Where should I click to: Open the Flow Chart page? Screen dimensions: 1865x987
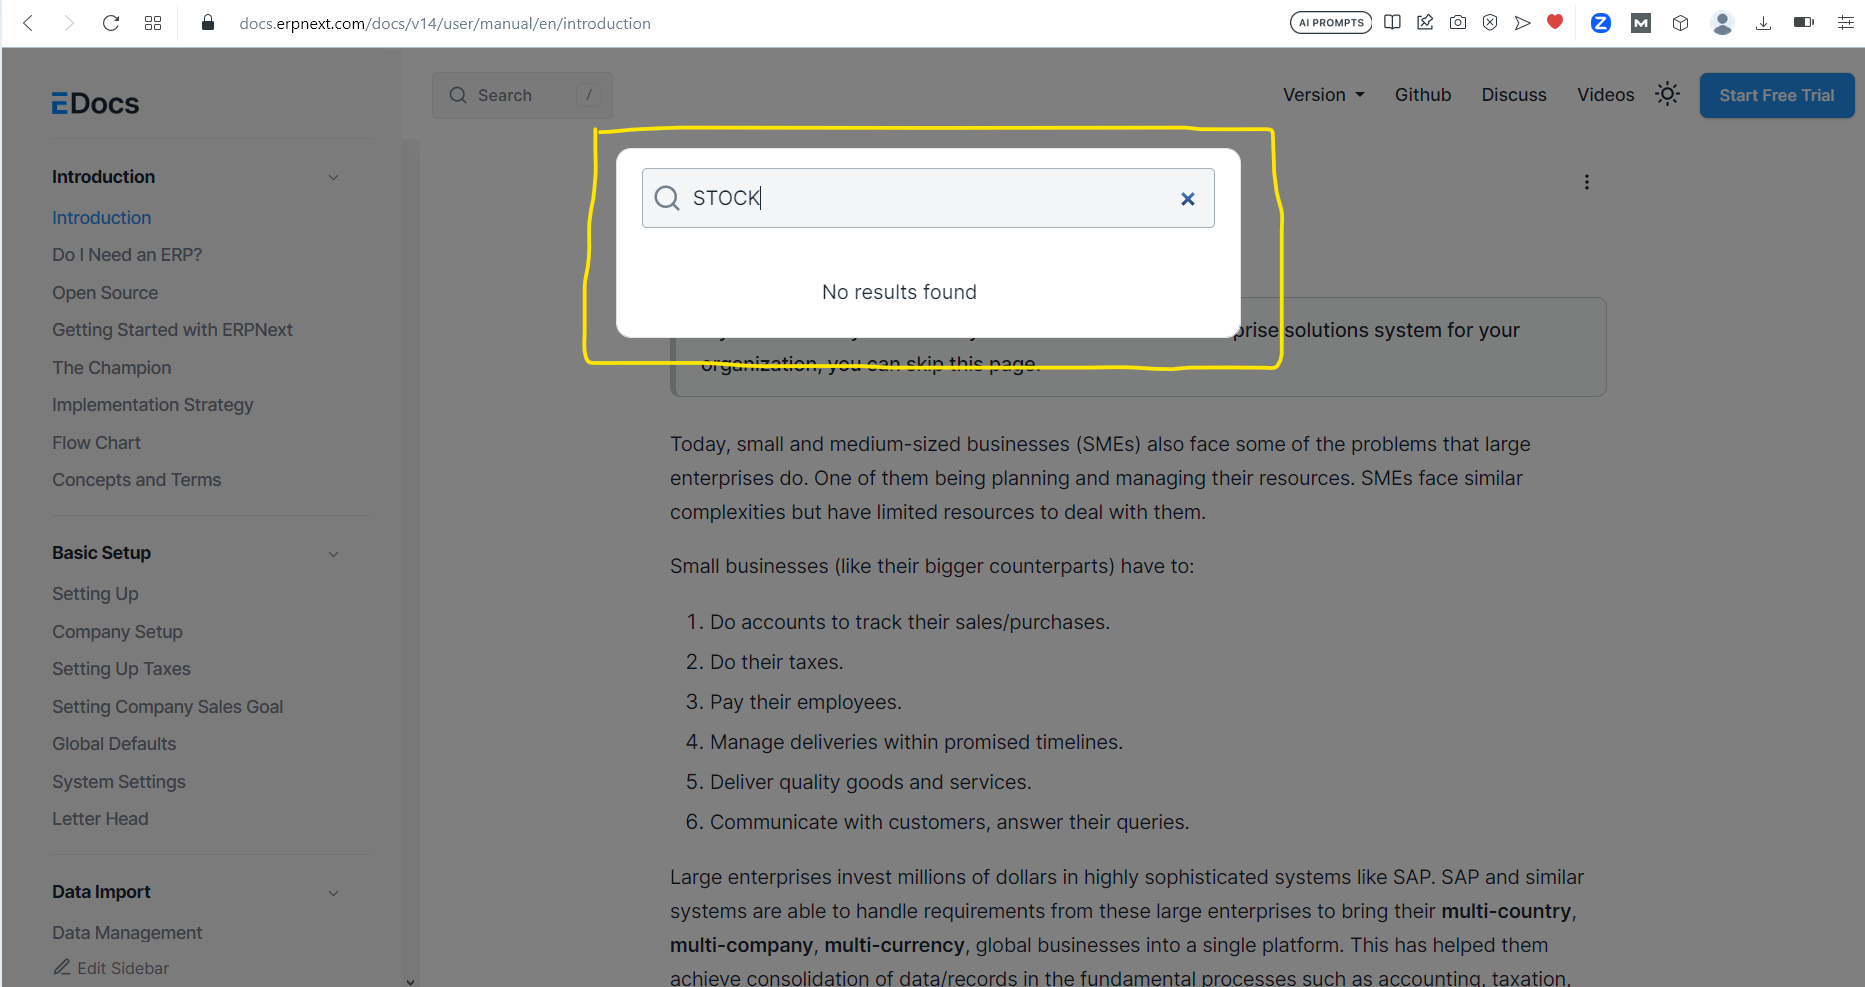[x=97, y=443]
